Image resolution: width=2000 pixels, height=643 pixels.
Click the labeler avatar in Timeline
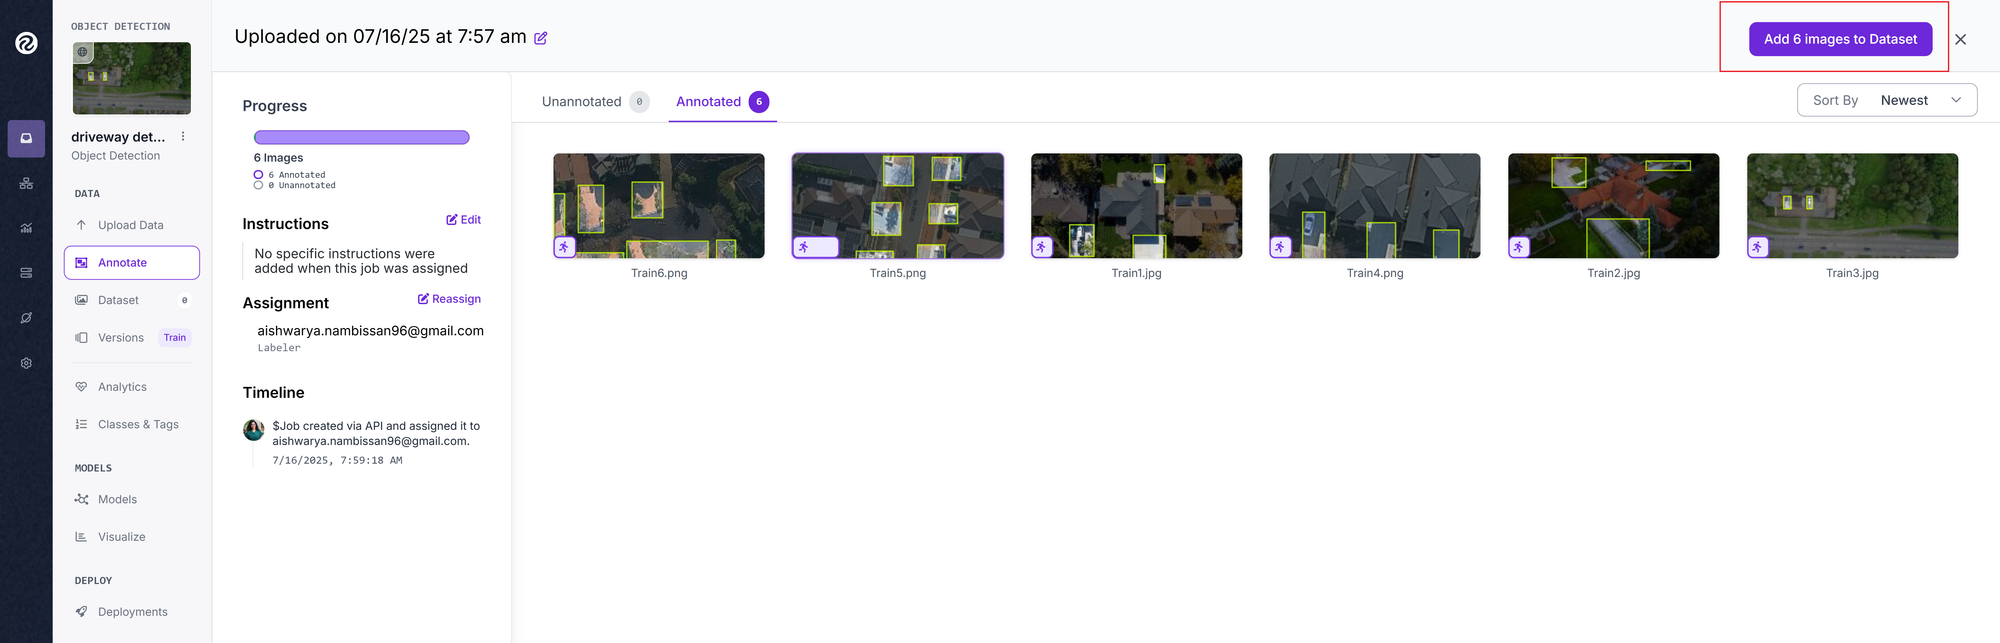(x=254, y=430)
